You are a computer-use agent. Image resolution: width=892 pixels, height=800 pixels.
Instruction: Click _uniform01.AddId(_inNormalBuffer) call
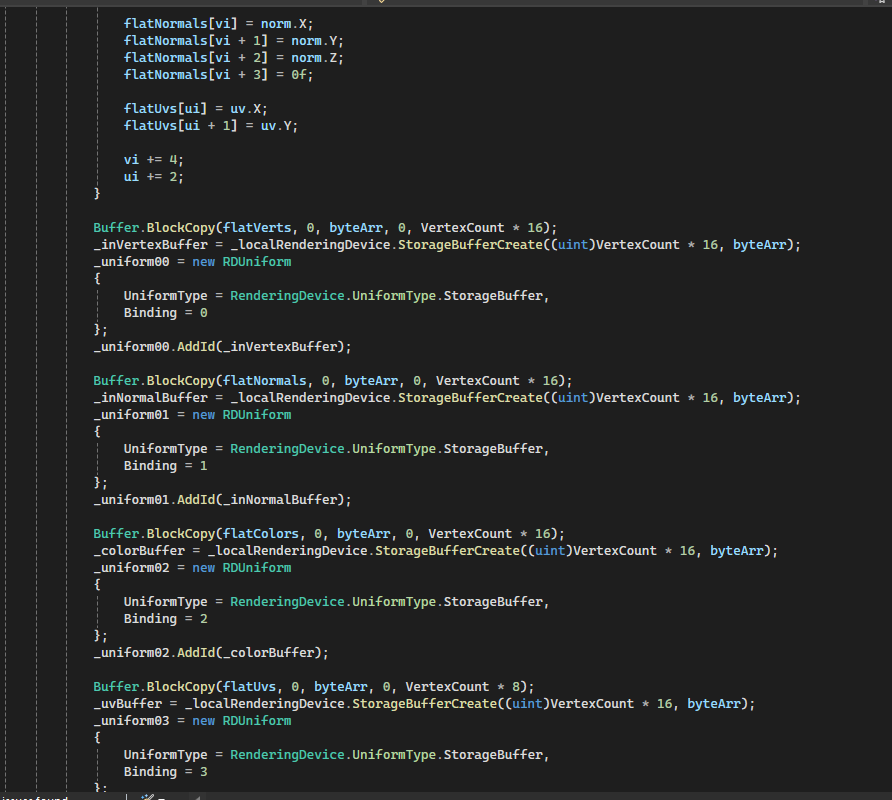(x=222, y=500)
